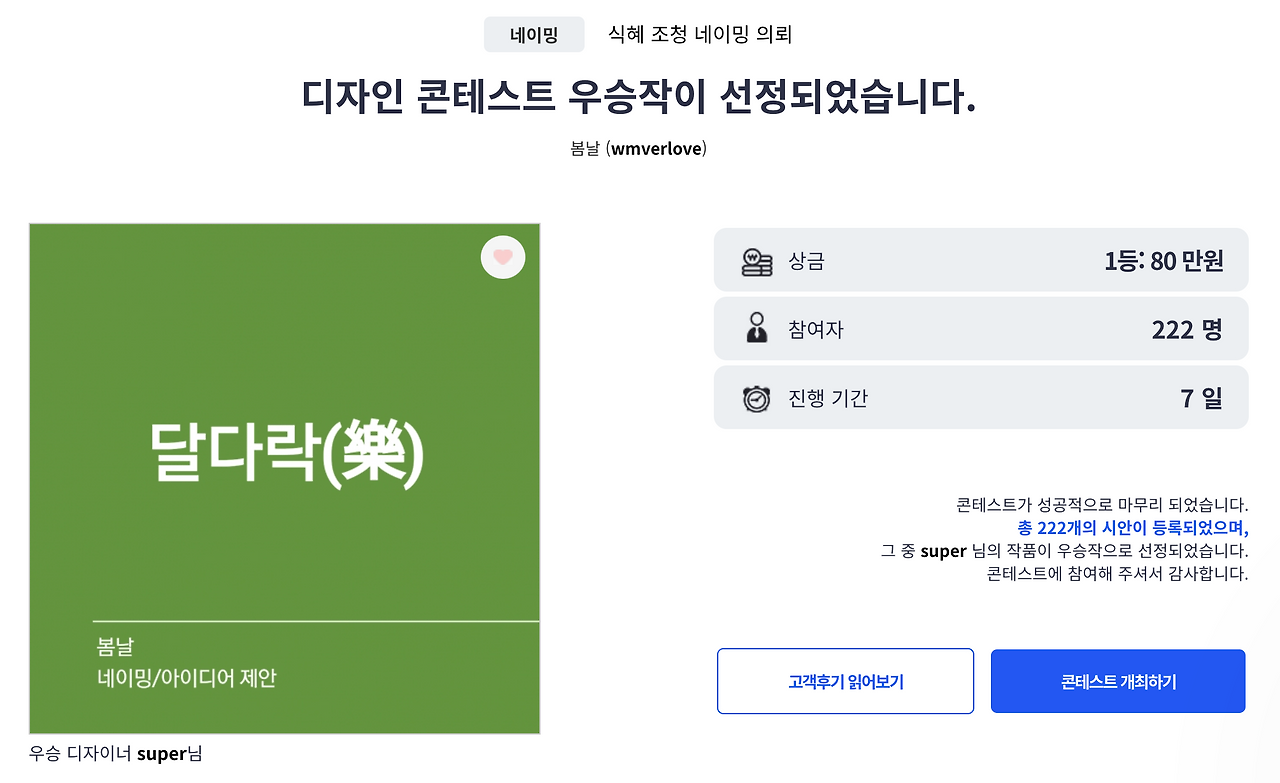Click the 상금 prize info row
The height and width of the screenshot is (783, 1280).
pyautogui.click(x=981, y=260)
